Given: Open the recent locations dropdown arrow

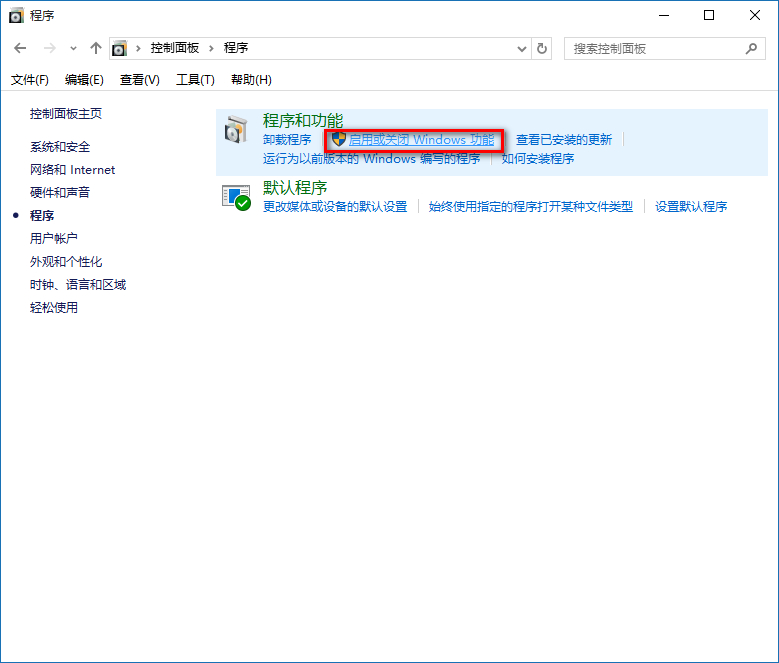Looking at the screenshot, I should pos(74,48).
